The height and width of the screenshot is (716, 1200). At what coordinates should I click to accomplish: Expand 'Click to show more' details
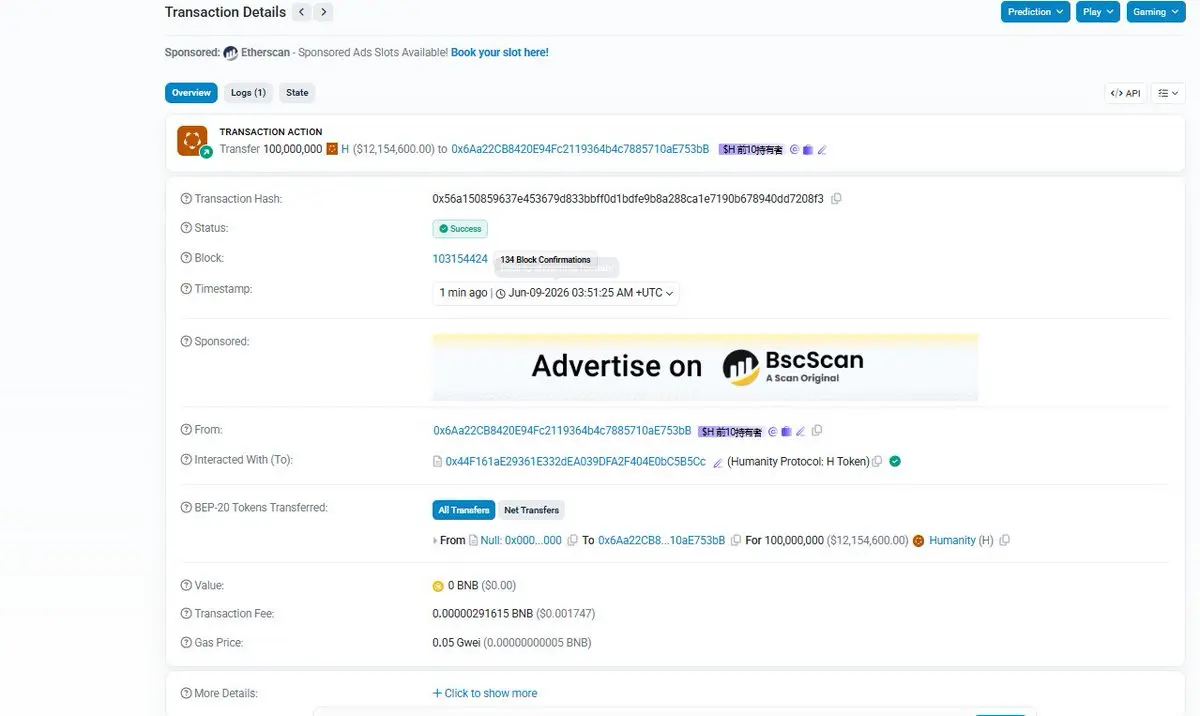tap(485, 693)
